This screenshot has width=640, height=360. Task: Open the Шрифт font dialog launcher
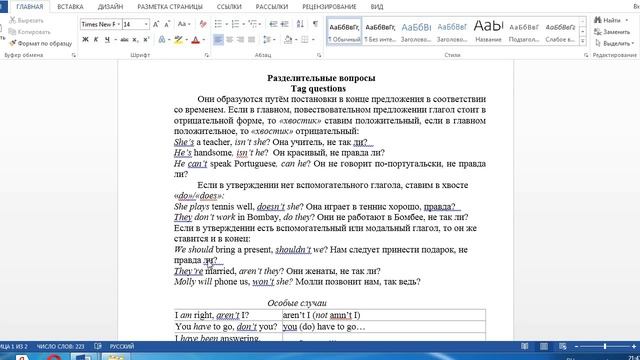[207, 55]
